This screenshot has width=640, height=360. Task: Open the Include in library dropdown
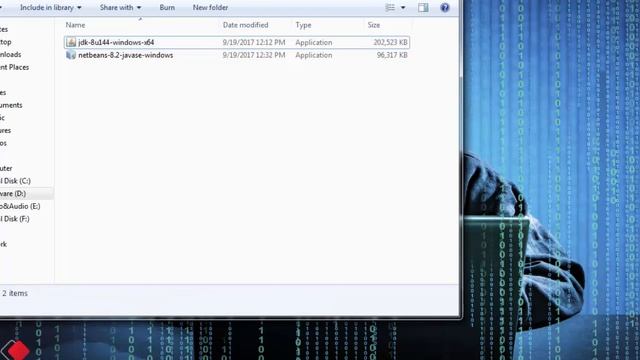(x=51, y=7)
